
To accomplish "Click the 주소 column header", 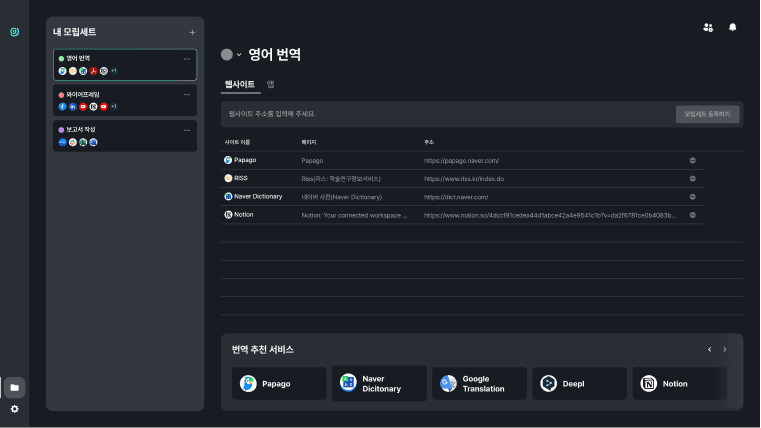I will coord(429,142).
